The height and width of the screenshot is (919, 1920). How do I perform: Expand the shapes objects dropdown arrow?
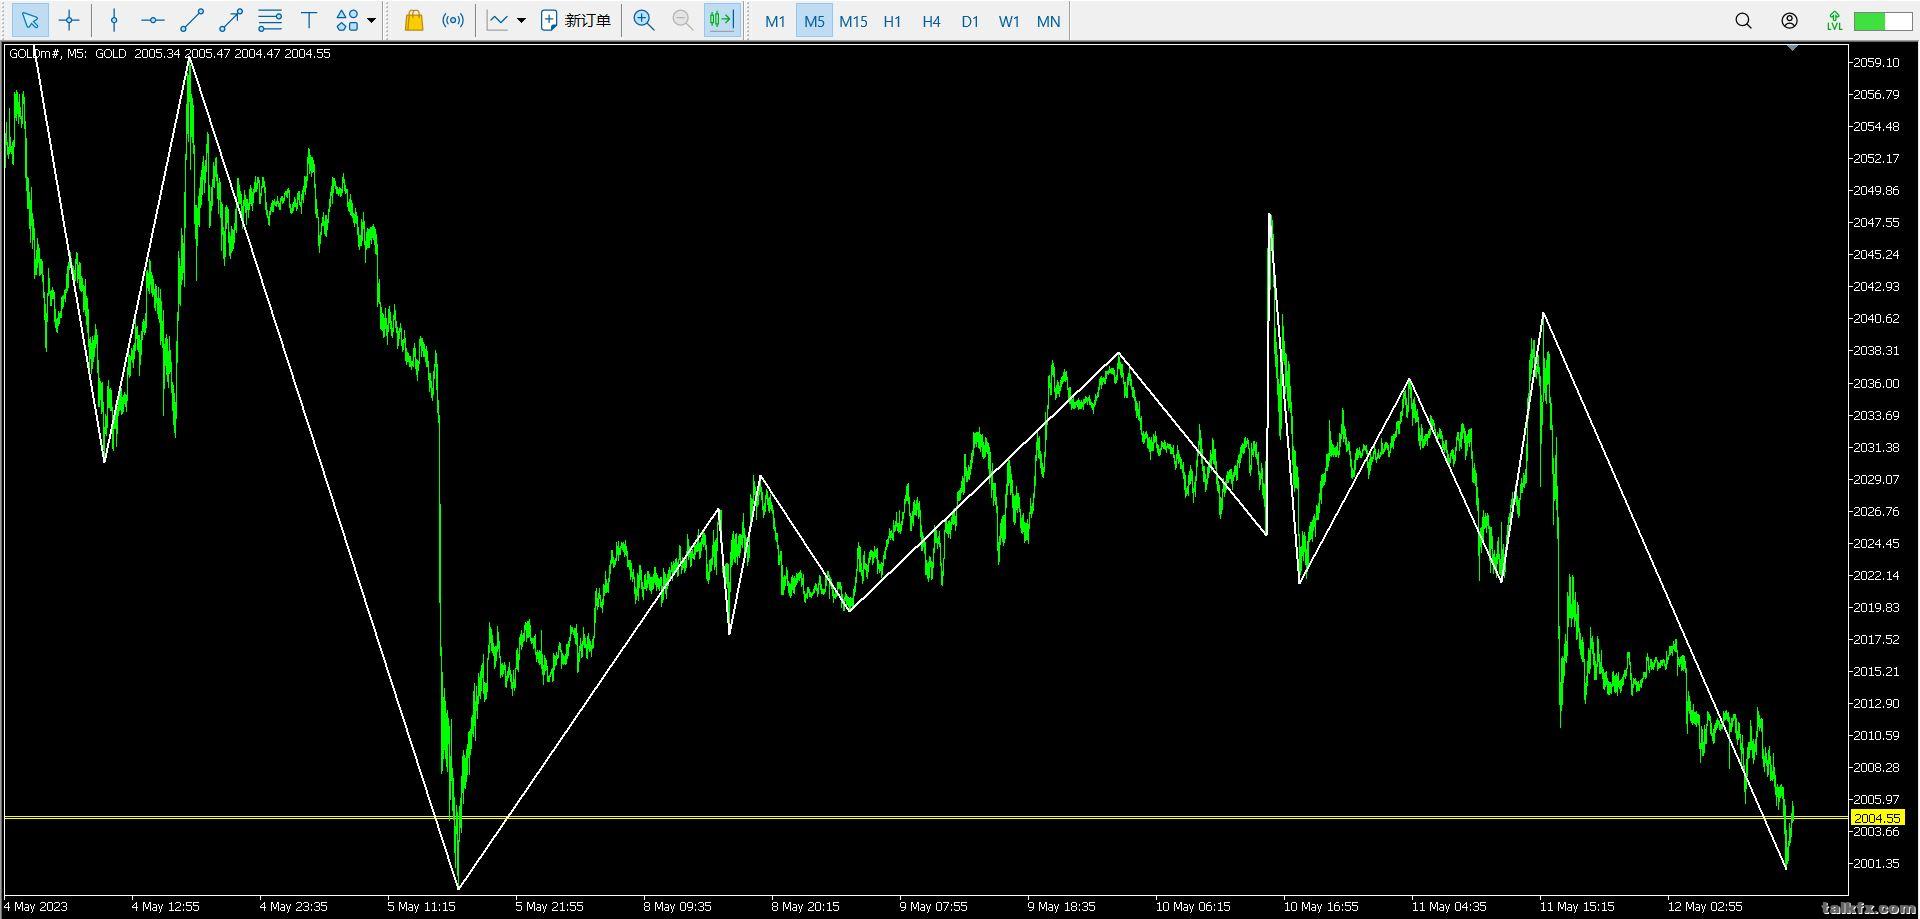(372, 20)
